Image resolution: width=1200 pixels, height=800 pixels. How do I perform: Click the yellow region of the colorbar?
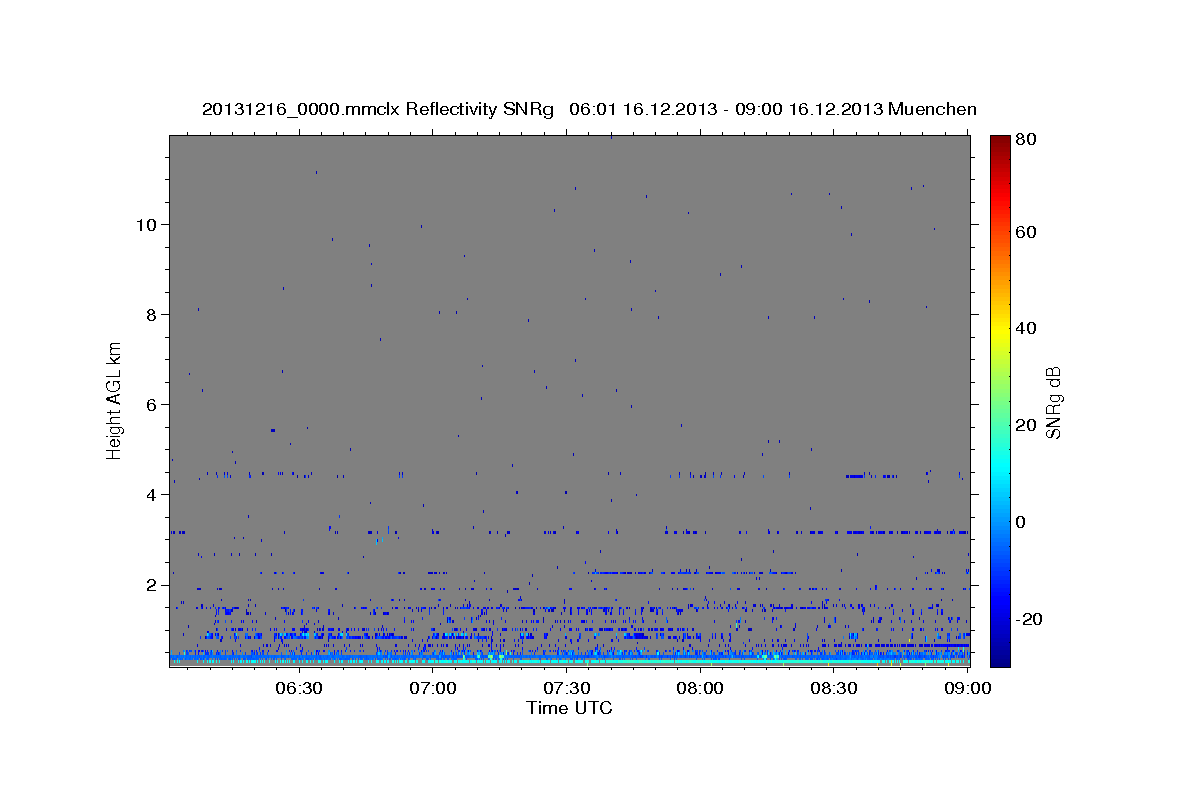[x=1000, y=330]
